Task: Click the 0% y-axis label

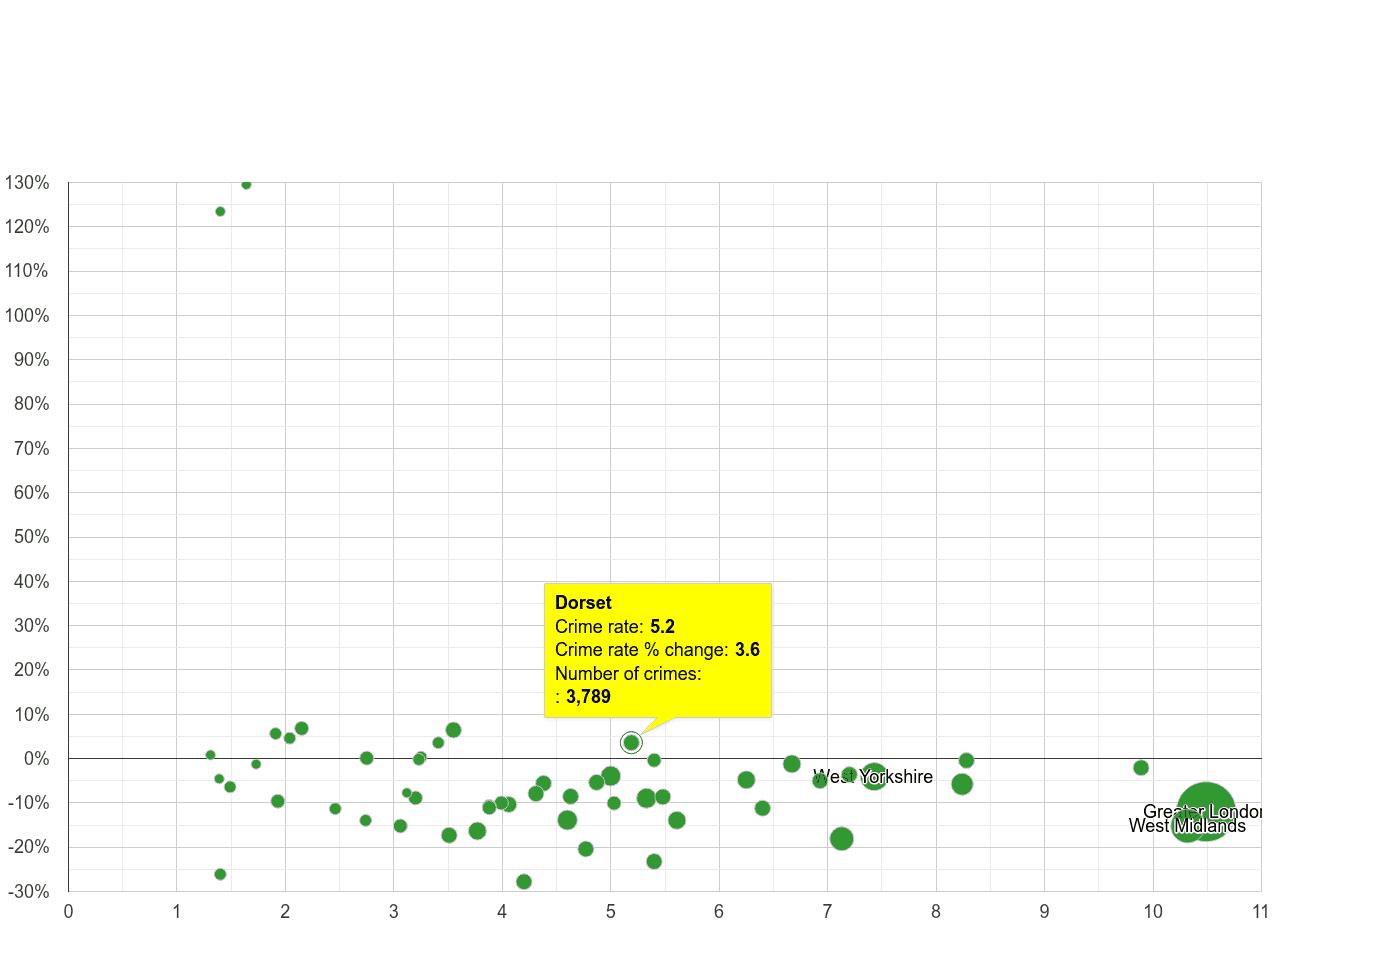Action: [x=36, y=759]
